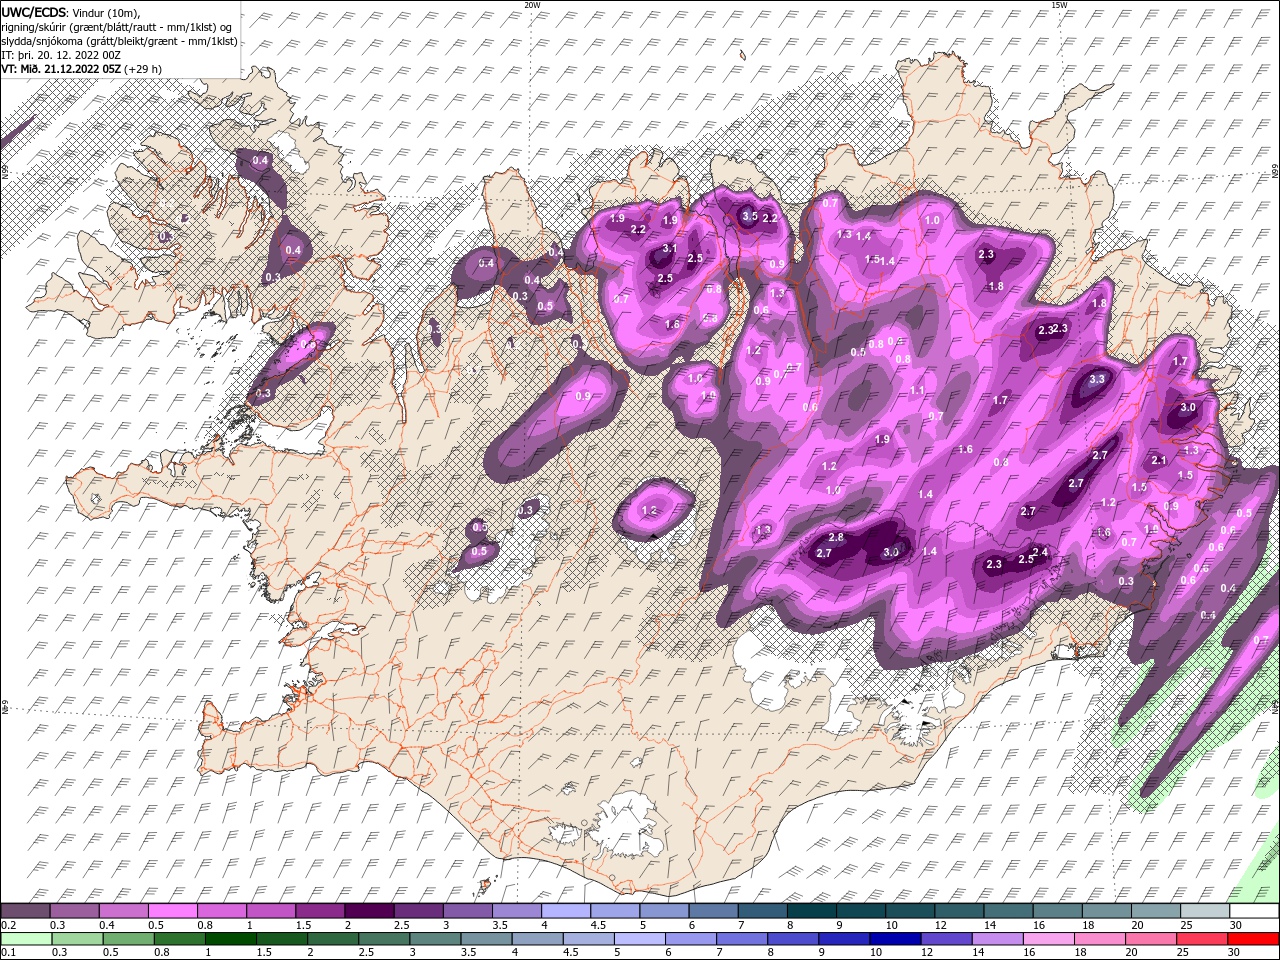Click the 2.1 snowfall value on the map
The width and height of the screenshot is (1280, 960).
(x=1159, y=461)
